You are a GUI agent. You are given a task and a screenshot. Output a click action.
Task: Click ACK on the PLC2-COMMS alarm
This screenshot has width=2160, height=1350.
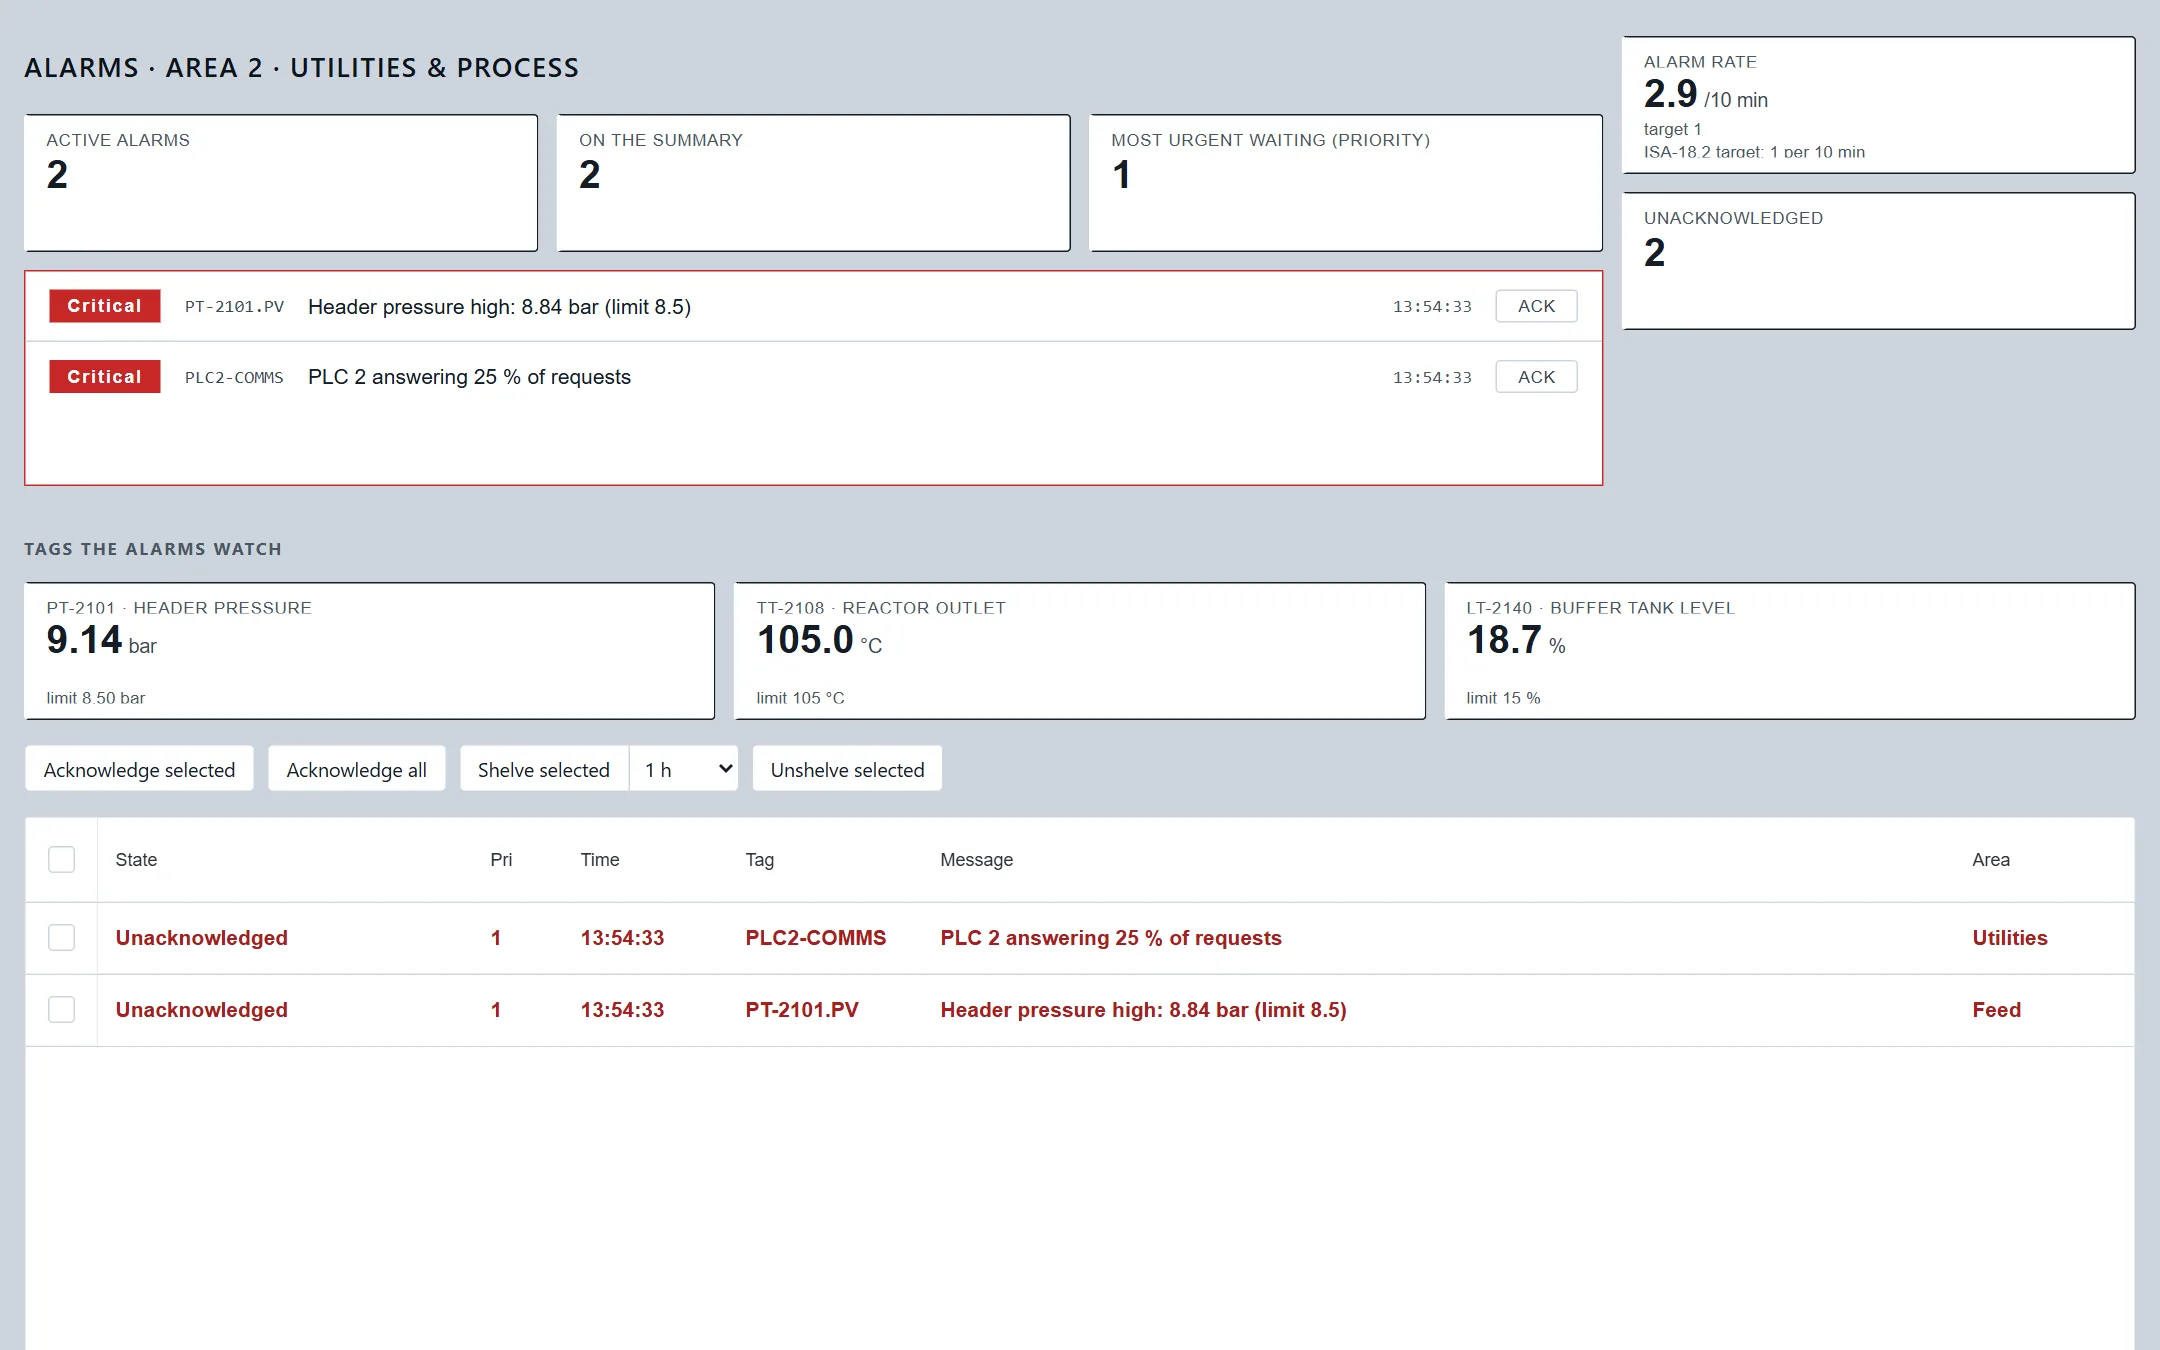point(1536,377)
